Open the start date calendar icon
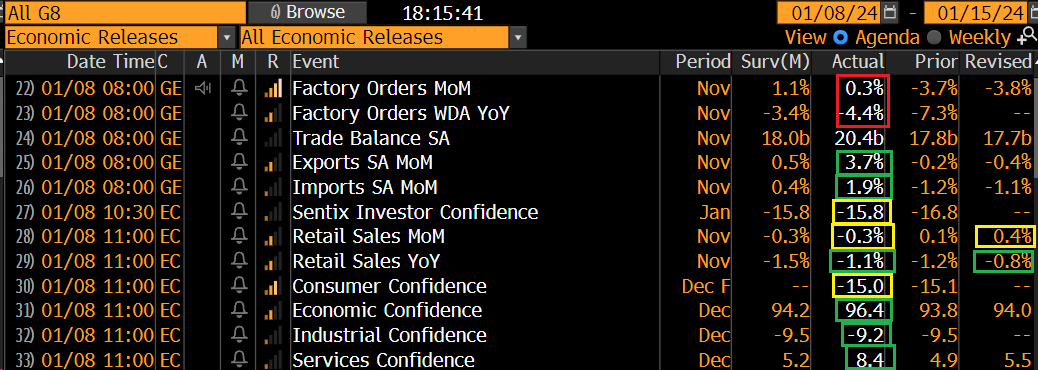This screenshot has width=1038, height=370. click(890, 13)
